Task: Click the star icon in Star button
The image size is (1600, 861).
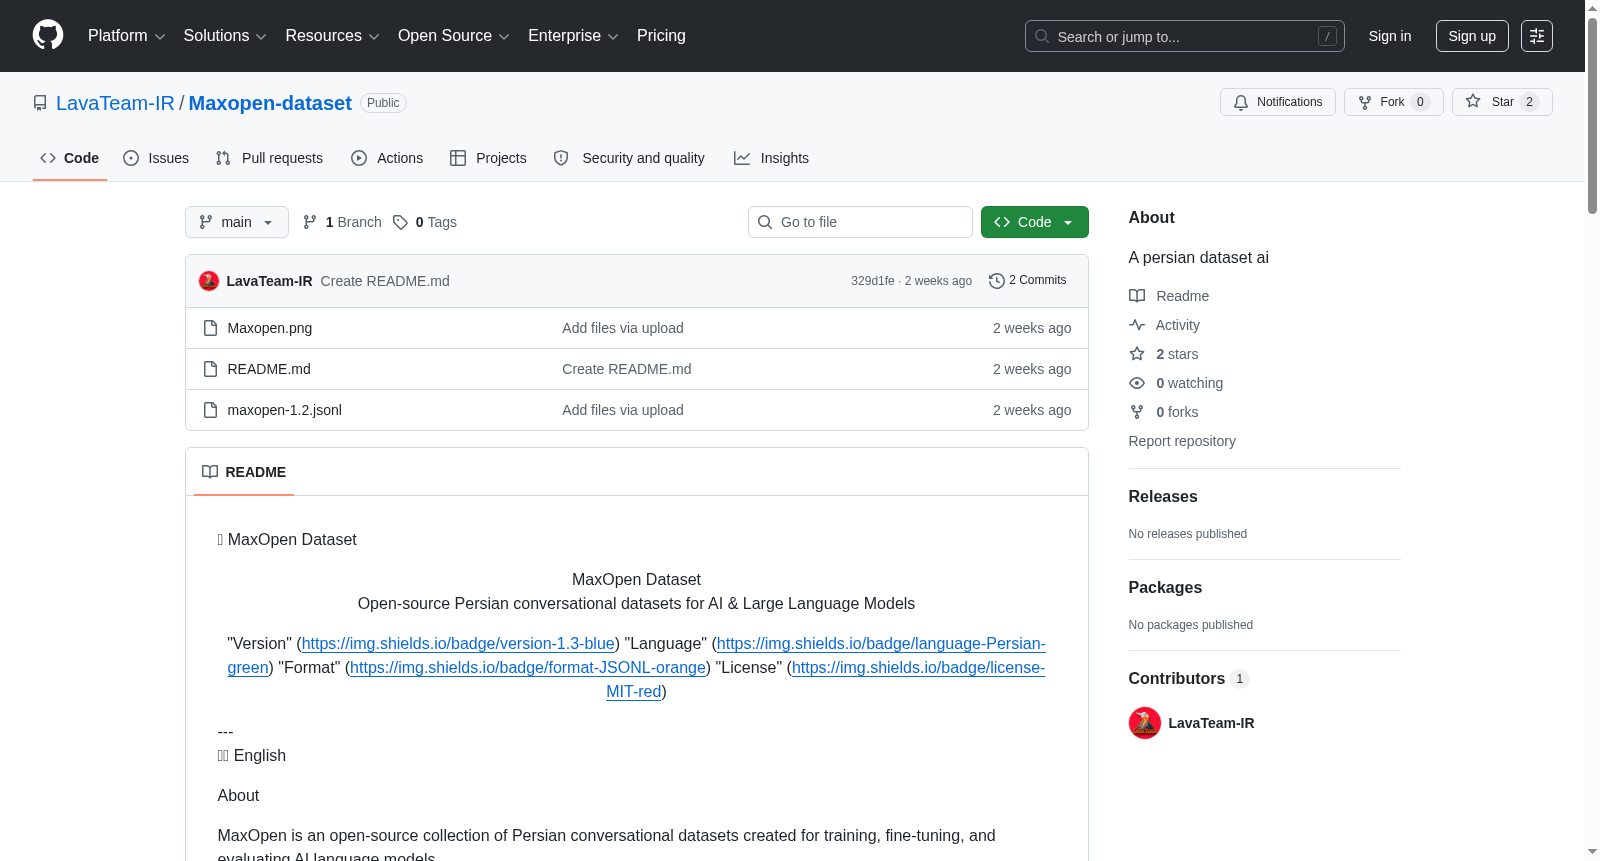Action: pos(1473,101)
